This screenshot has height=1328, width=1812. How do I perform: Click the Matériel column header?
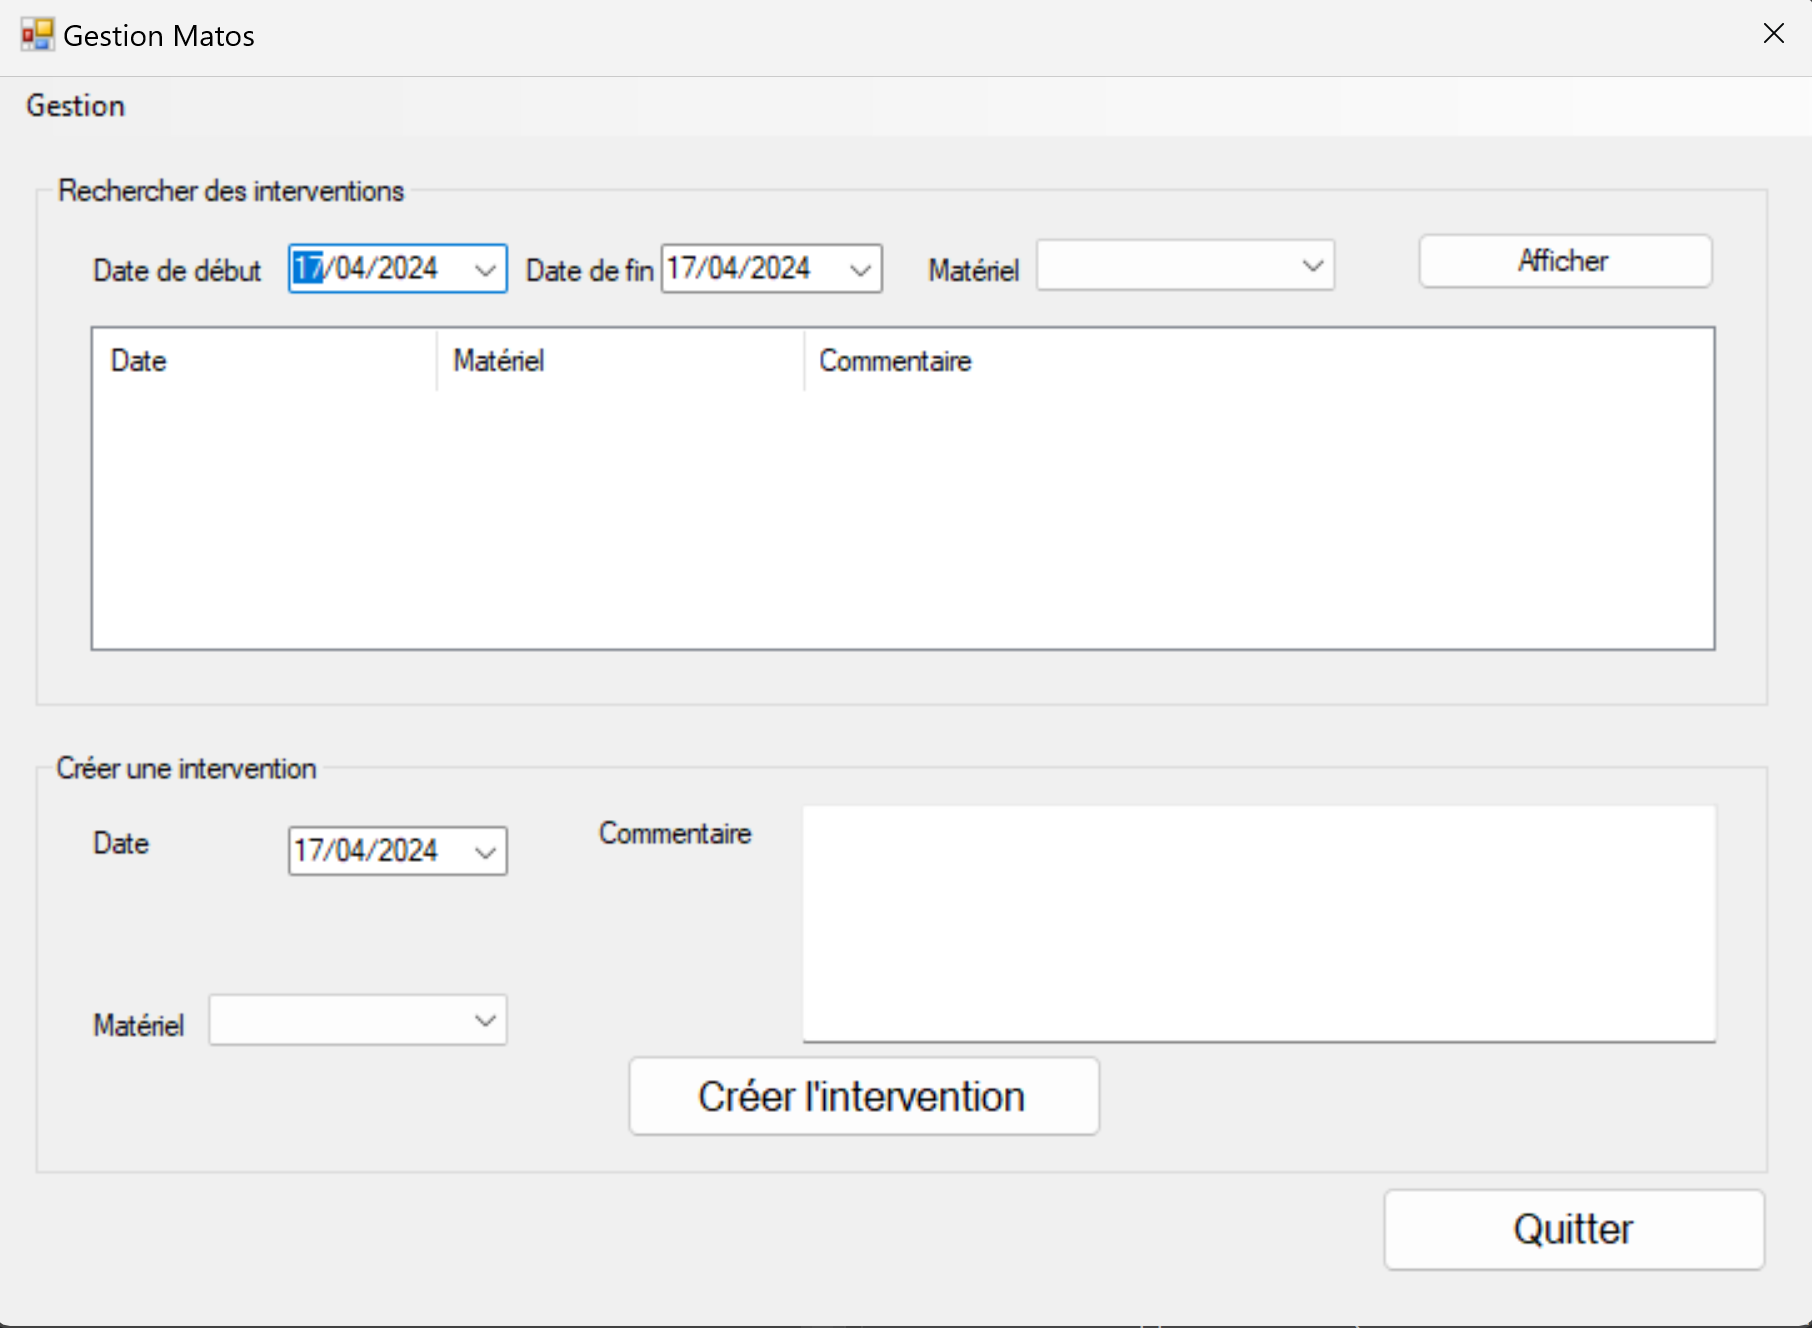[x=621, y=361]
